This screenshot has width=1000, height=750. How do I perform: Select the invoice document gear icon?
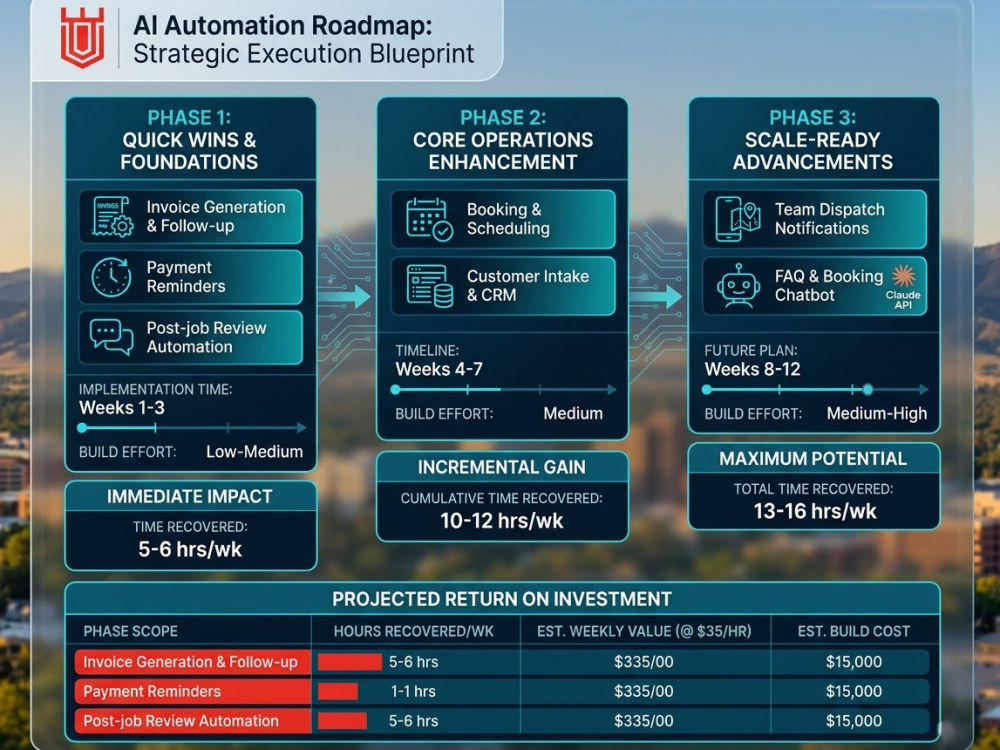(x=113, y=217)
